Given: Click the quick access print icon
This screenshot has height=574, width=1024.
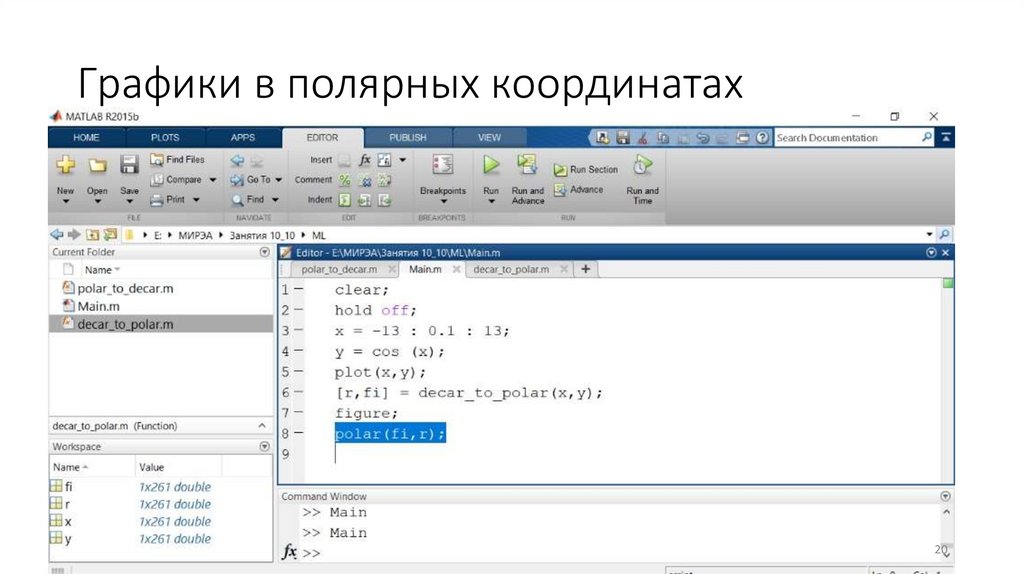Looking at the screenshot, I should coord(743,138).
